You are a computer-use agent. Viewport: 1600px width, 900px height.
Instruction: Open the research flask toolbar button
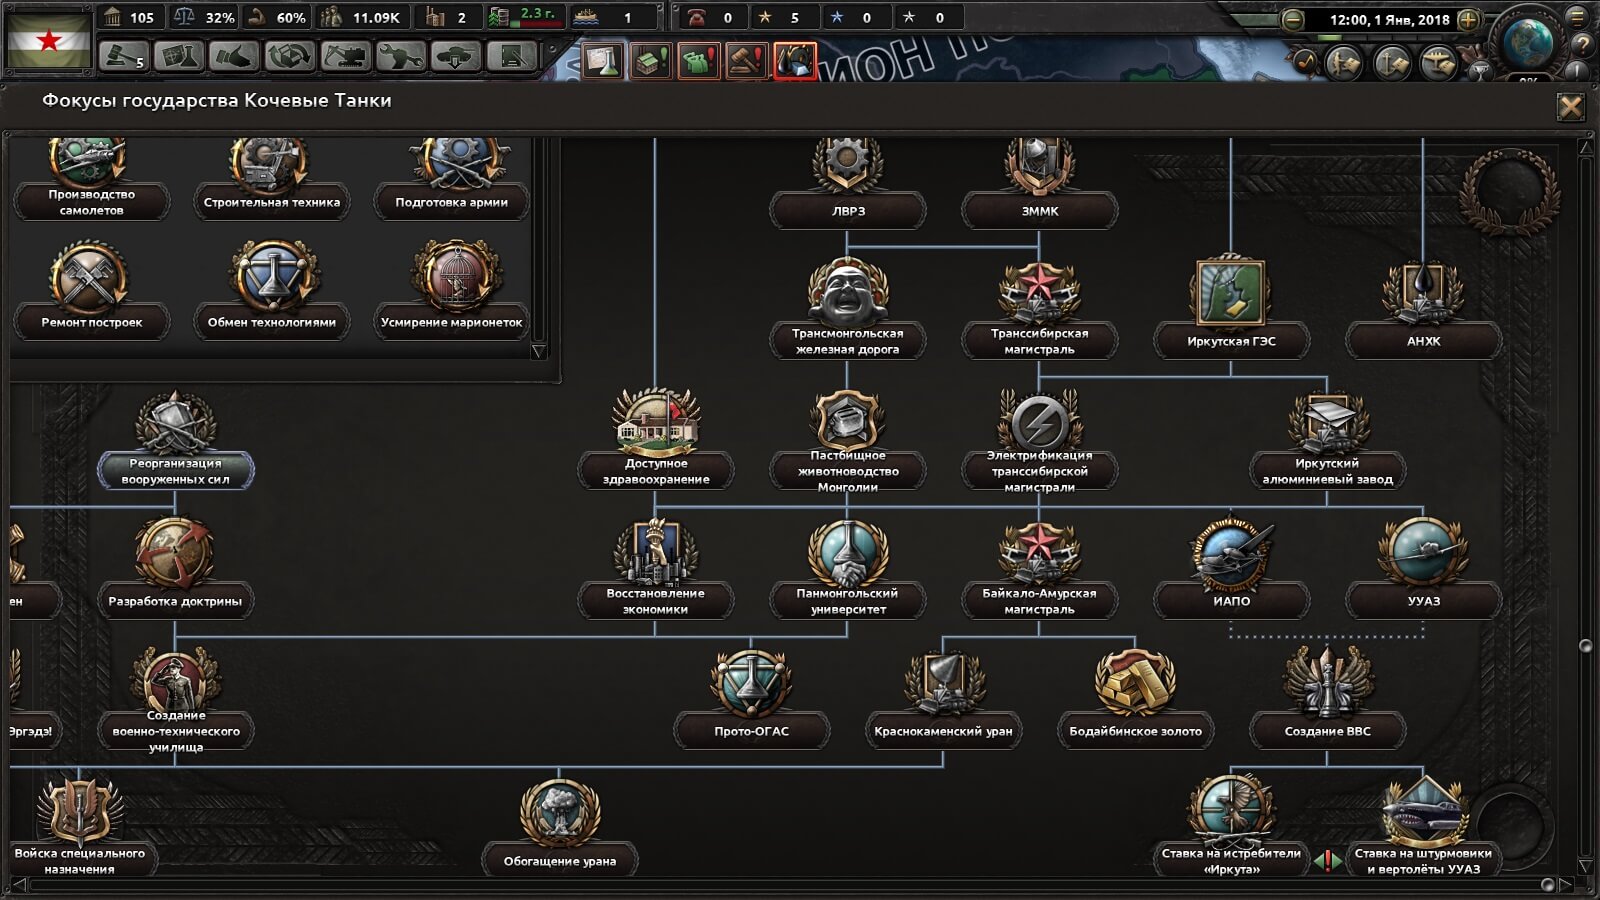pyautogui.click(x=178, y=56)
